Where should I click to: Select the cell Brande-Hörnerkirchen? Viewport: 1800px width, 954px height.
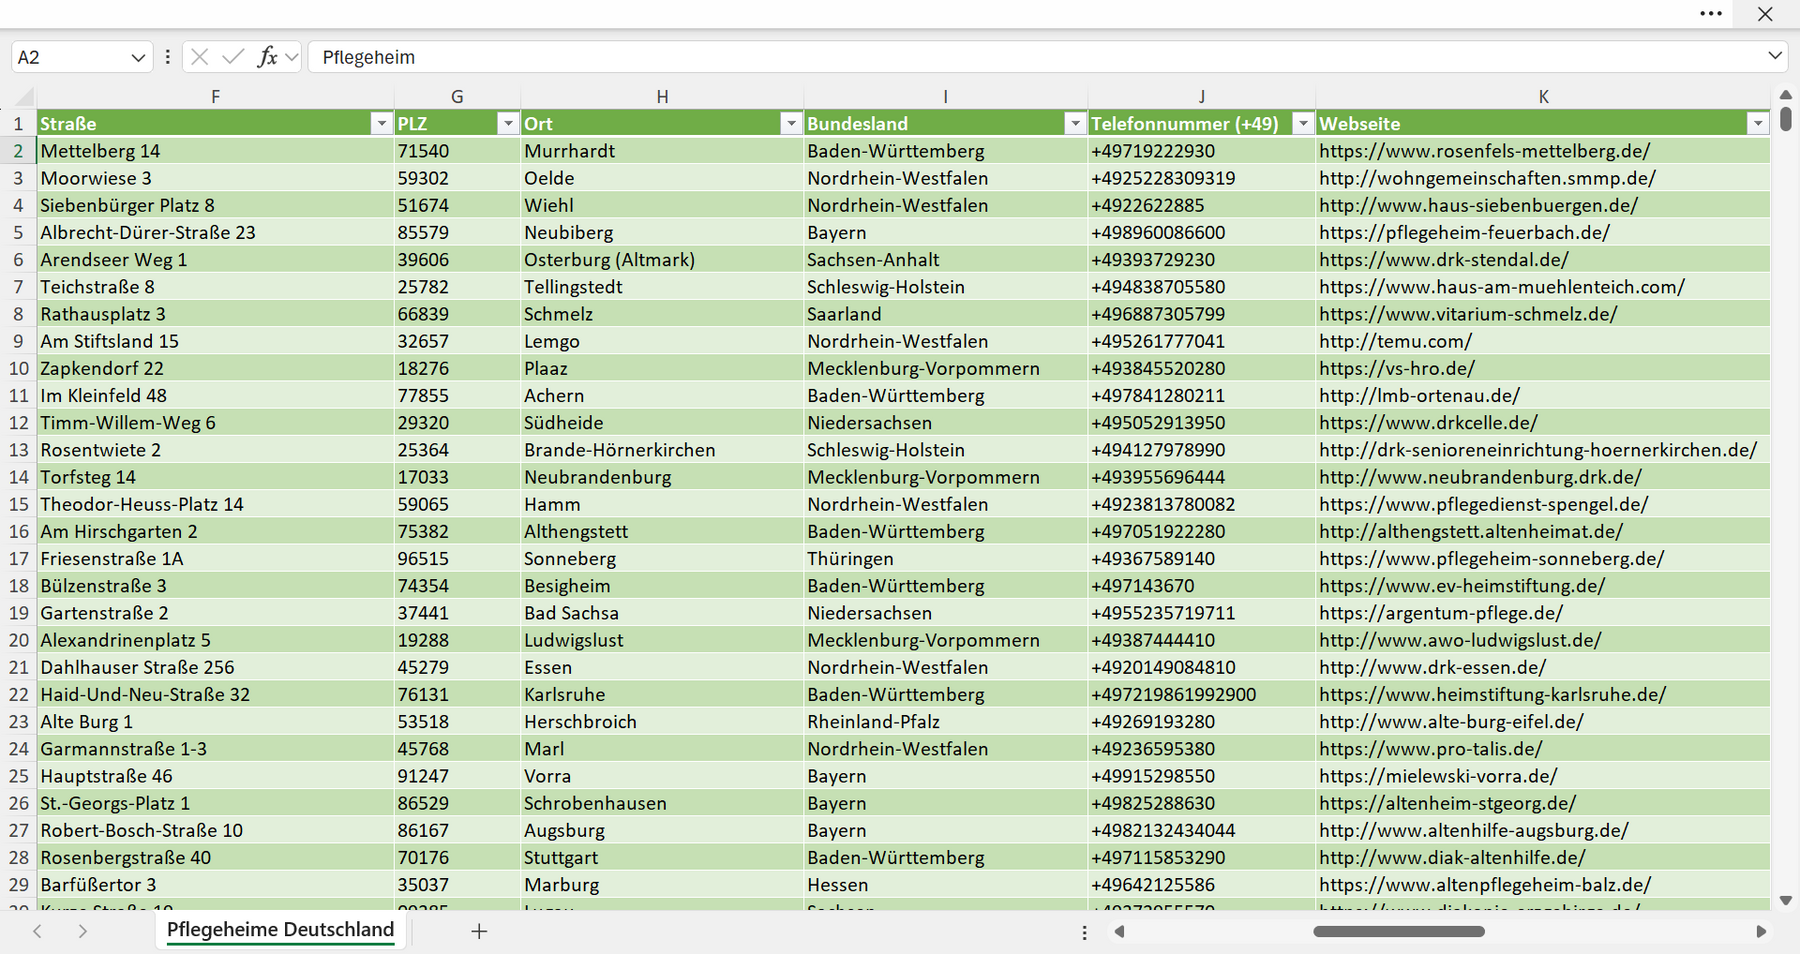662,450
